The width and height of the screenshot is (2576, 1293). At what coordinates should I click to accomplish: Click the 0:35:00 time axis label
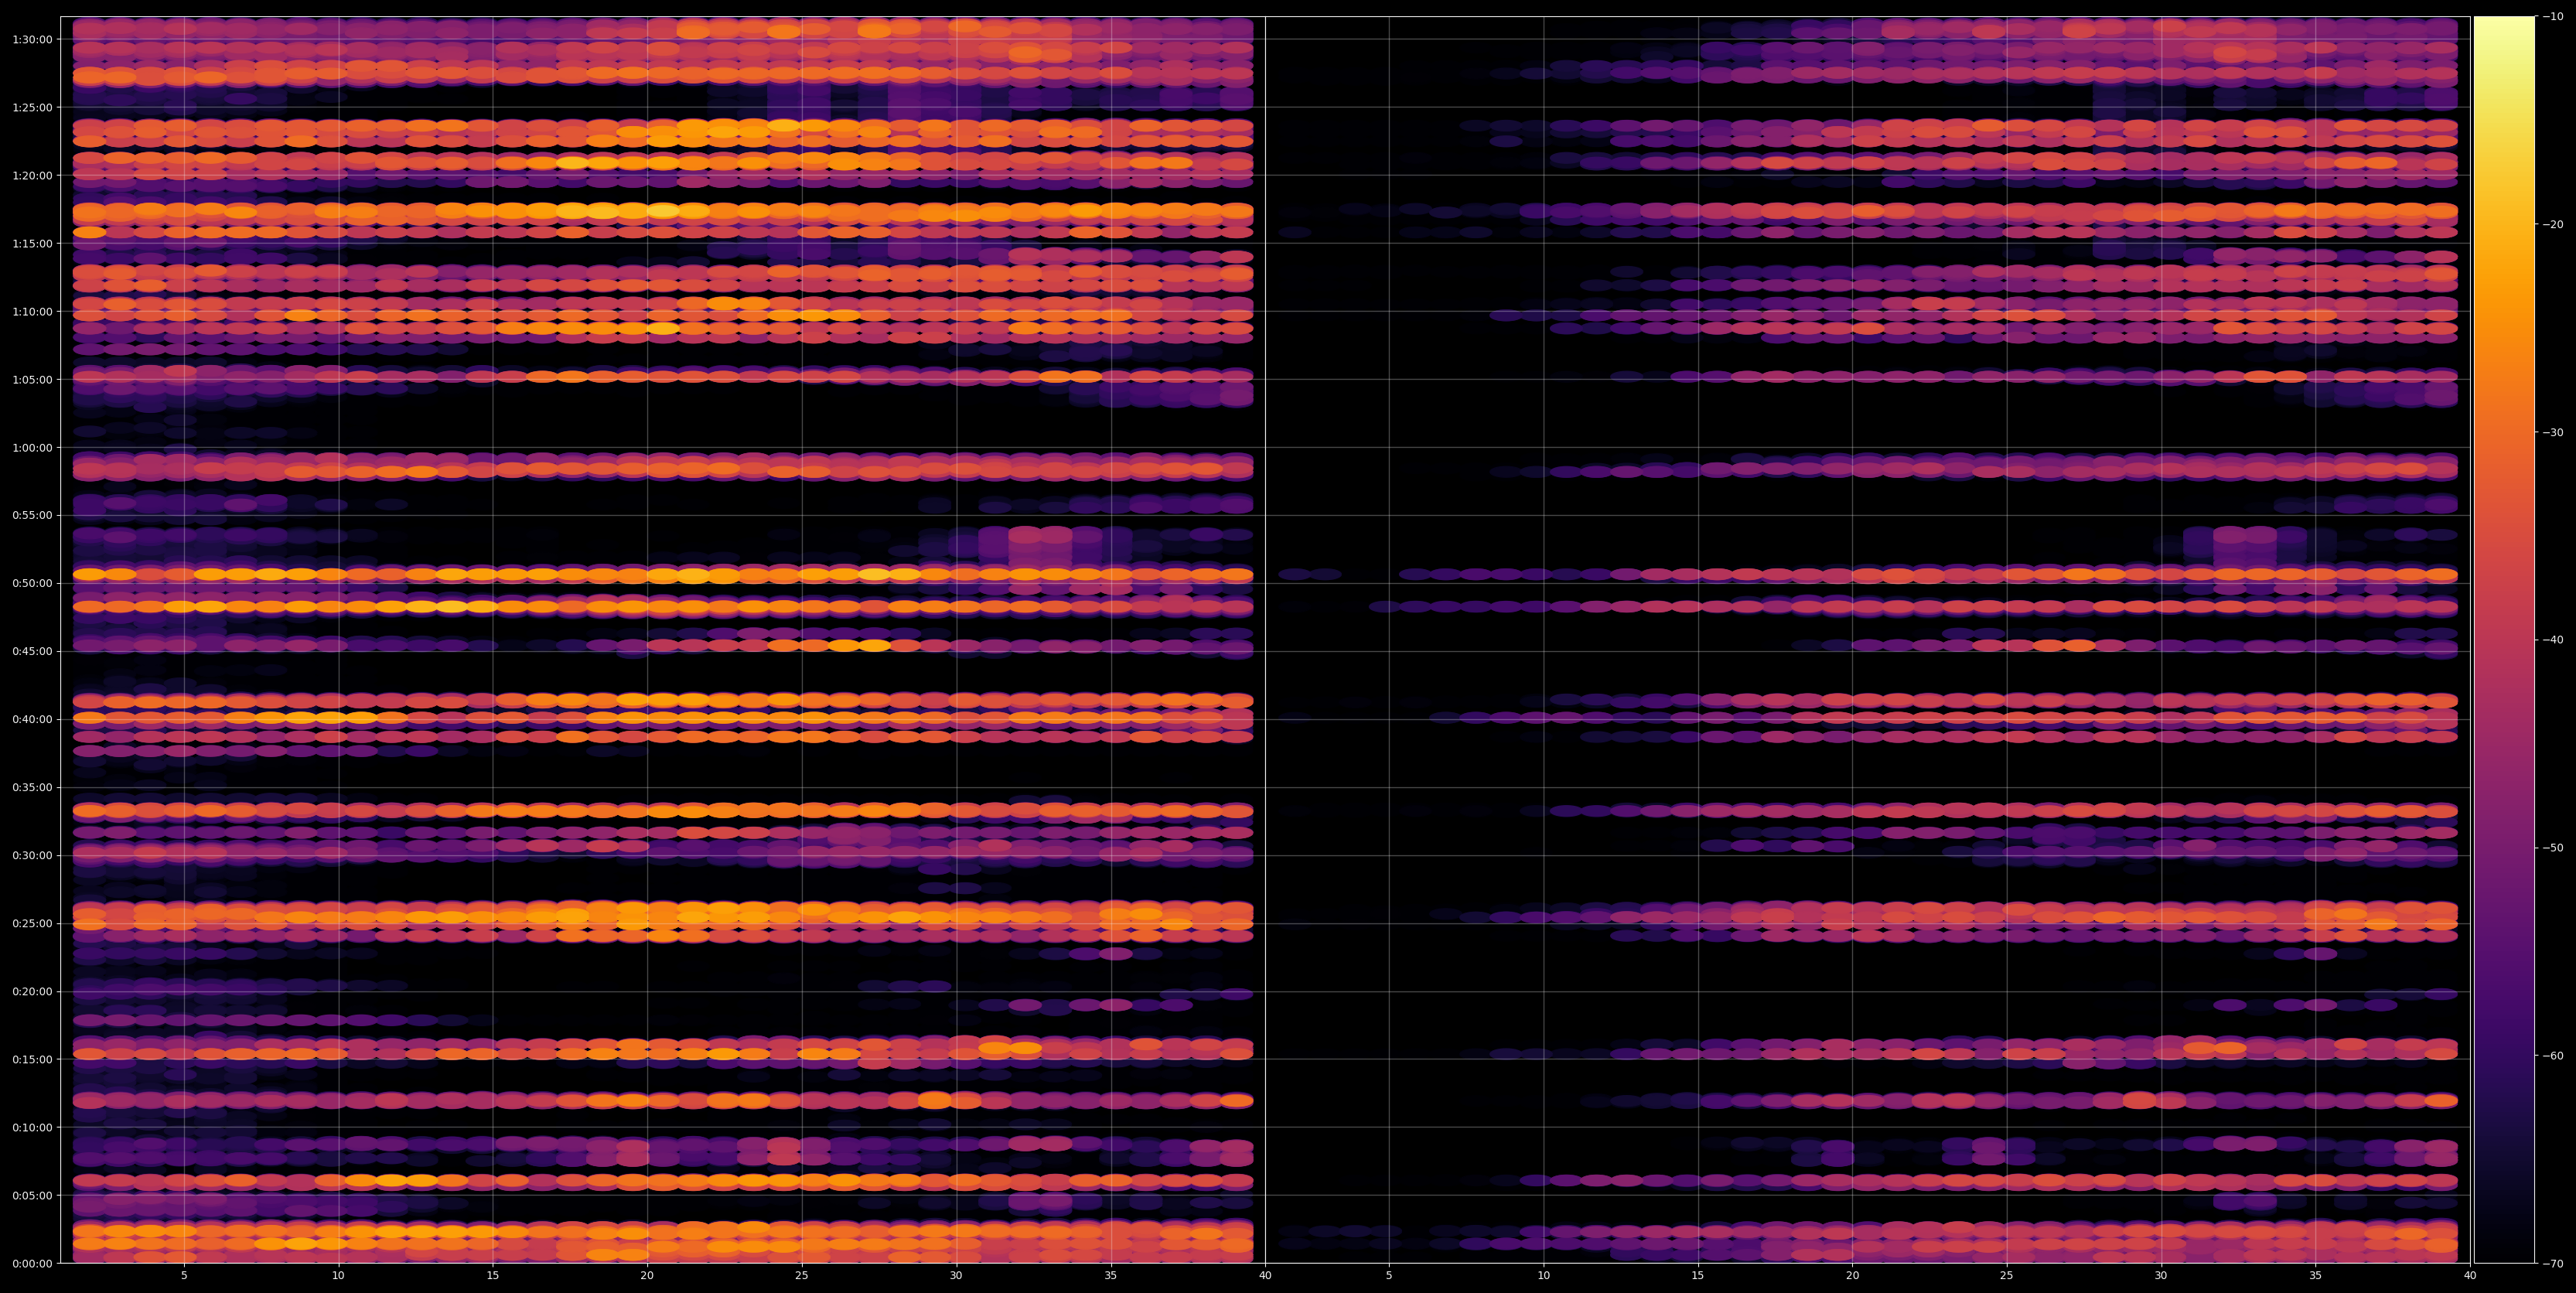[x=32, y=787]
